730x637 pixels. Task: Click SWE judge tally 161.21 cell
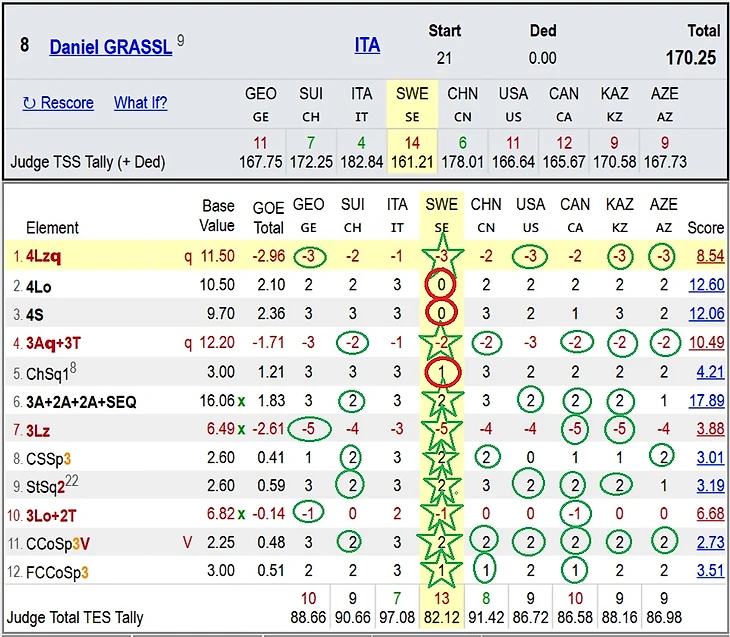point(412,152)
